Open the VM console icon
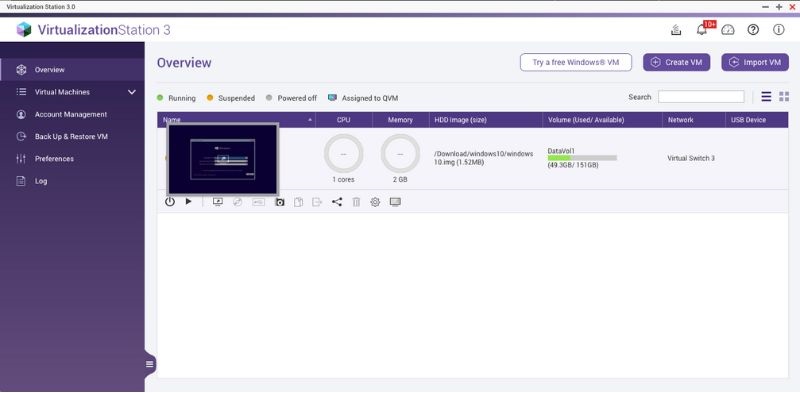 point(218,202)
